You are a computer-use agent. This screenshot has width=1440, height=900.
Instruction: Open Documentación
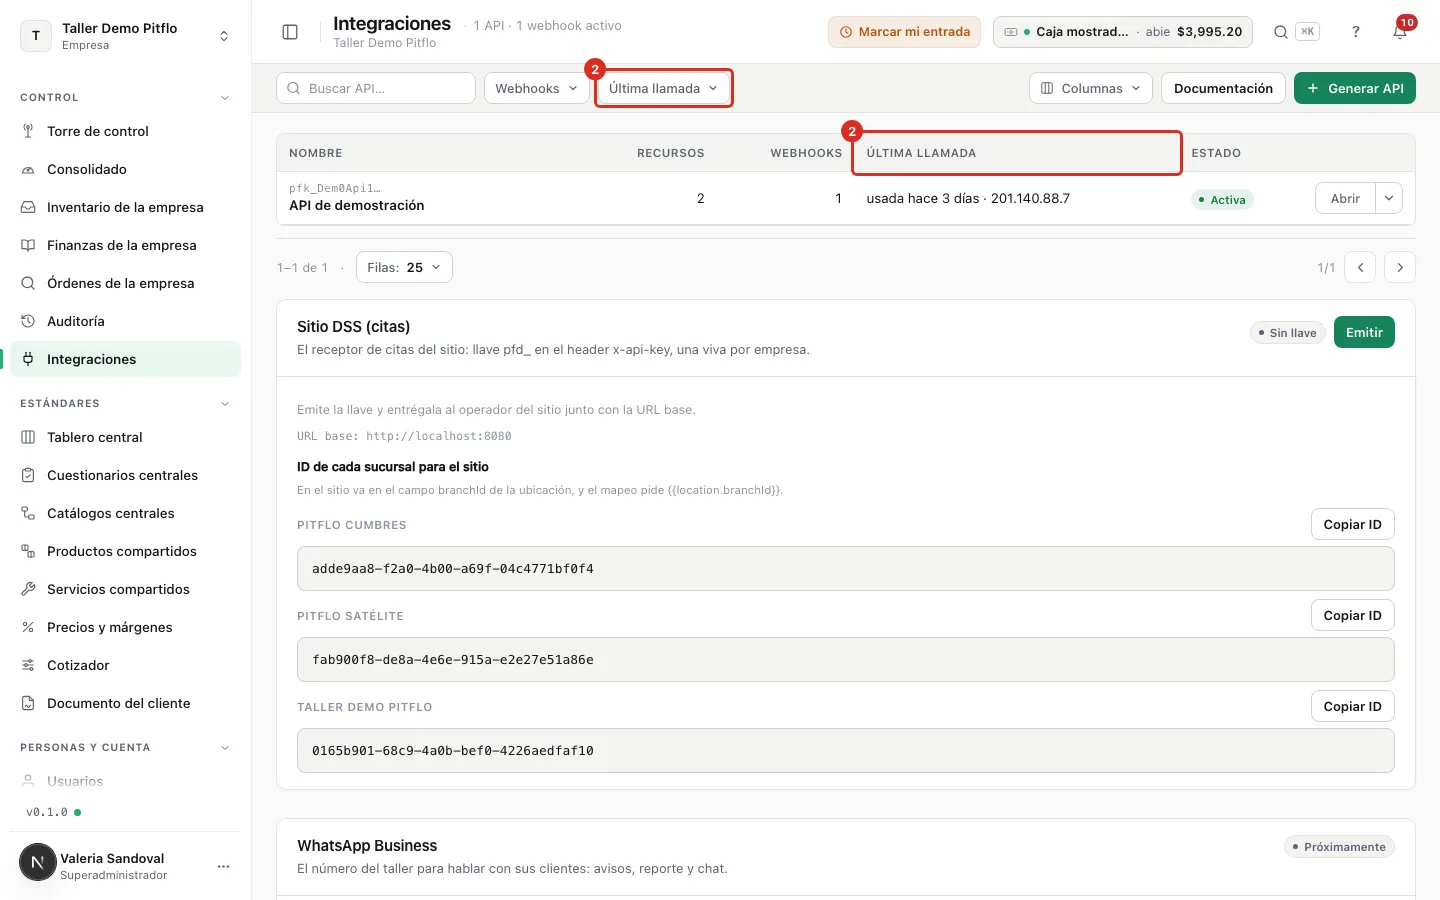coord(1223,88)
